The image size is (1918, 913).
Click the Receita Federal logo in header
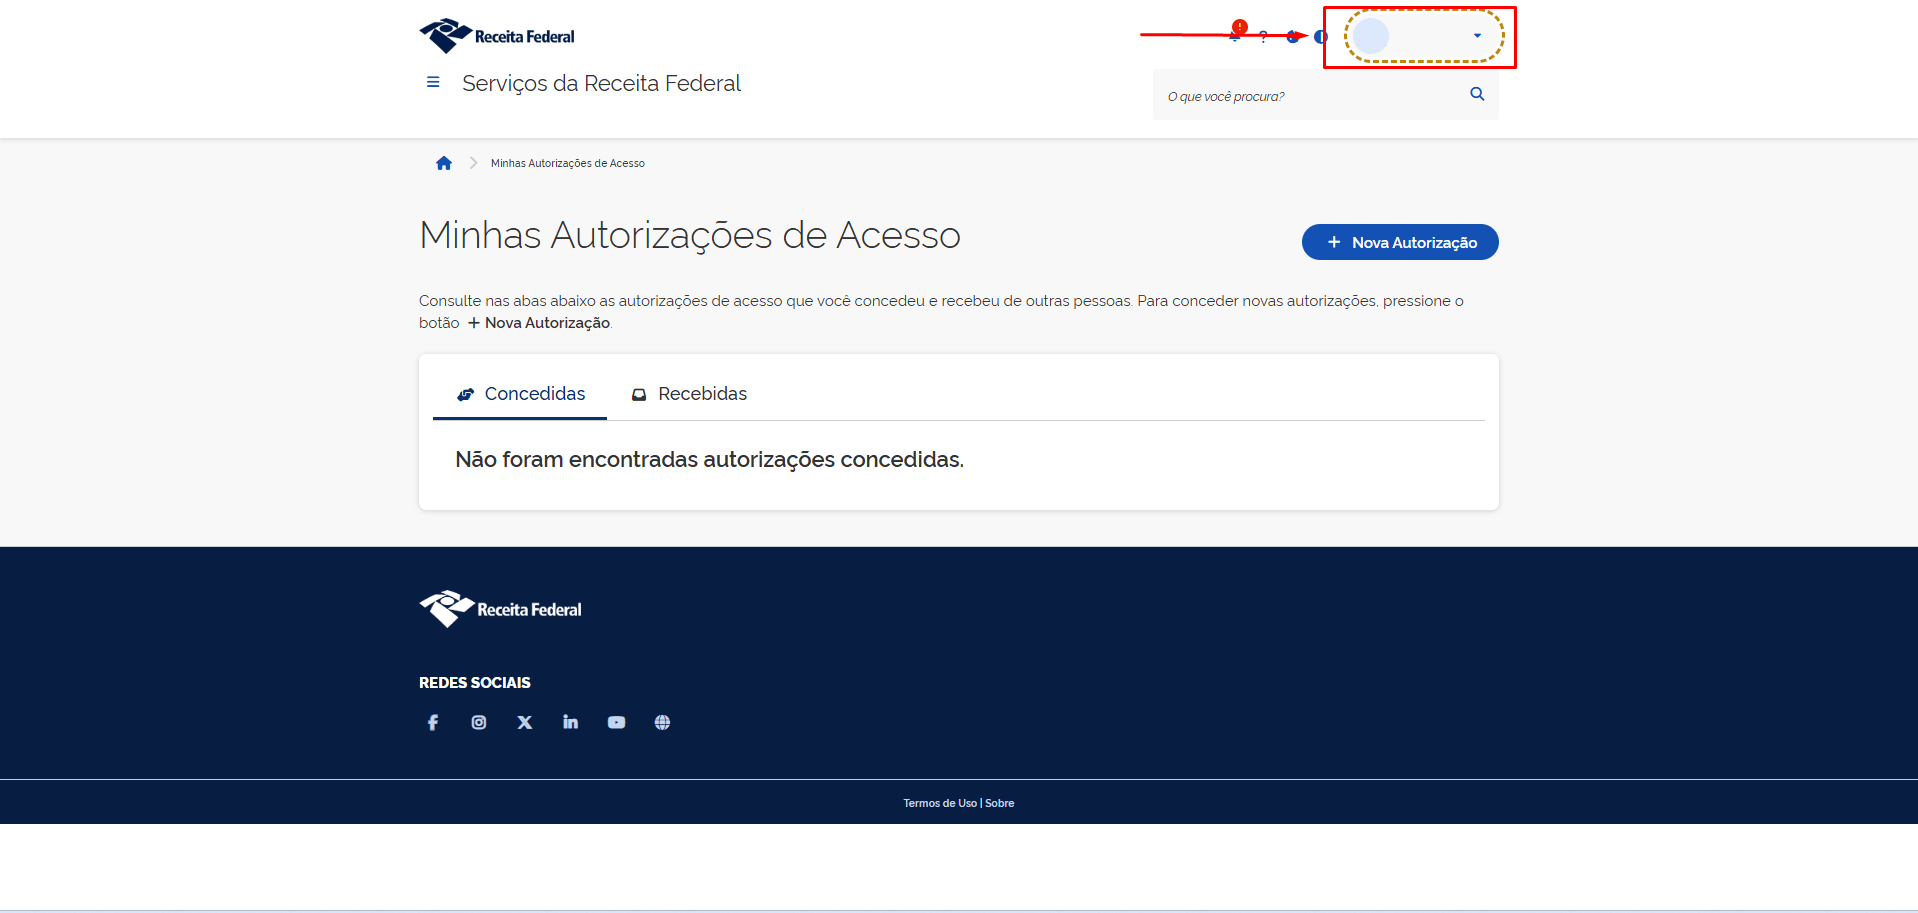pos(497,36)
